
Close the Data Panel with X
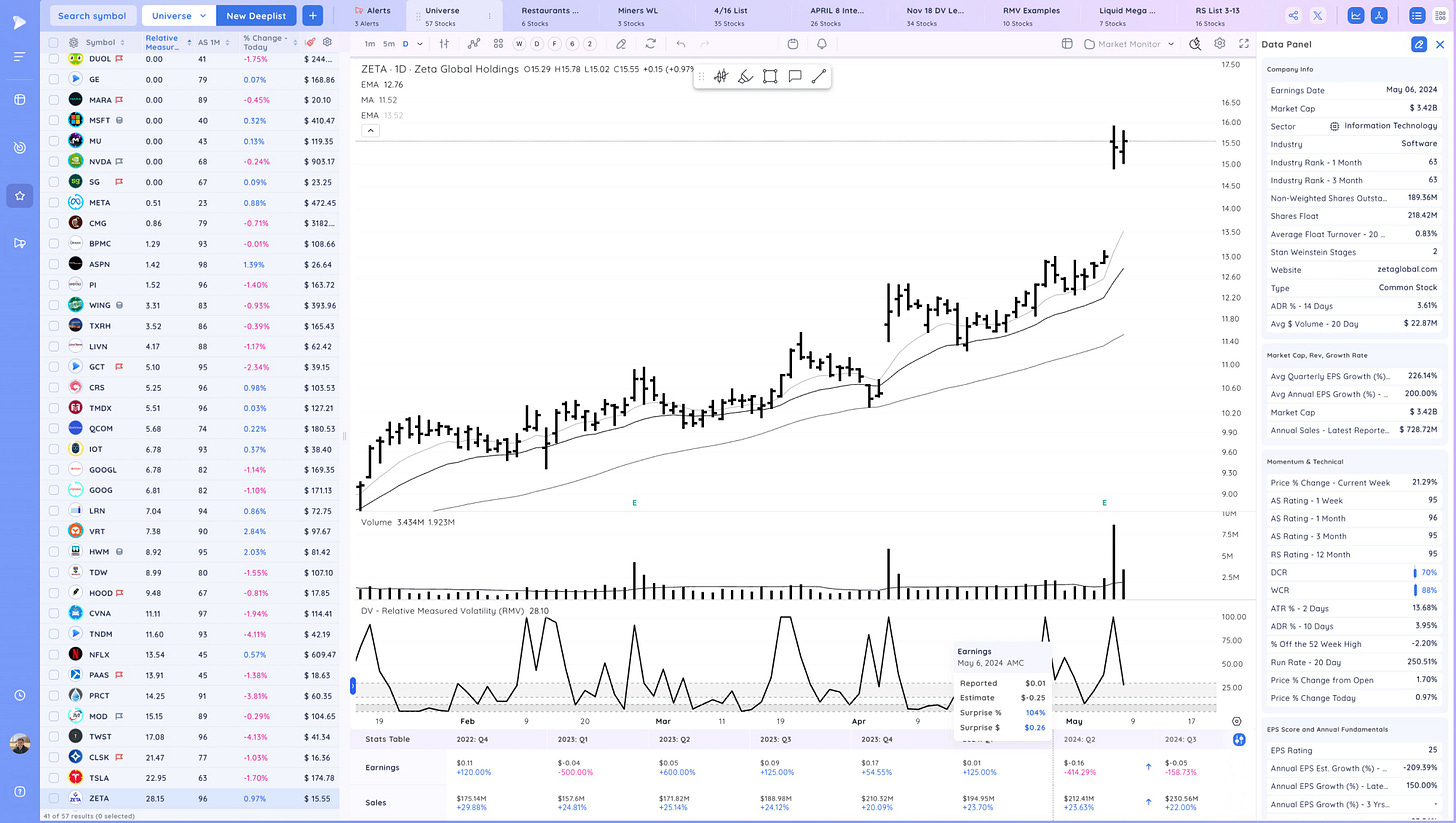pyautogui.click(x=1440, y=45)
